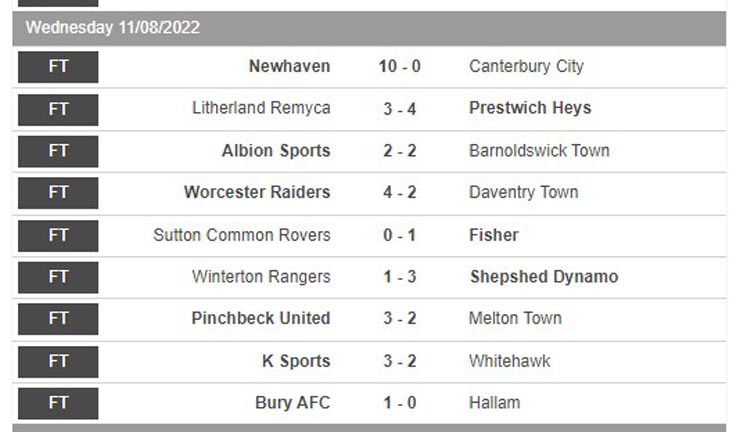Open the Barnoldswick Town team link
The image size is (740, 432).
click(539, 151)
